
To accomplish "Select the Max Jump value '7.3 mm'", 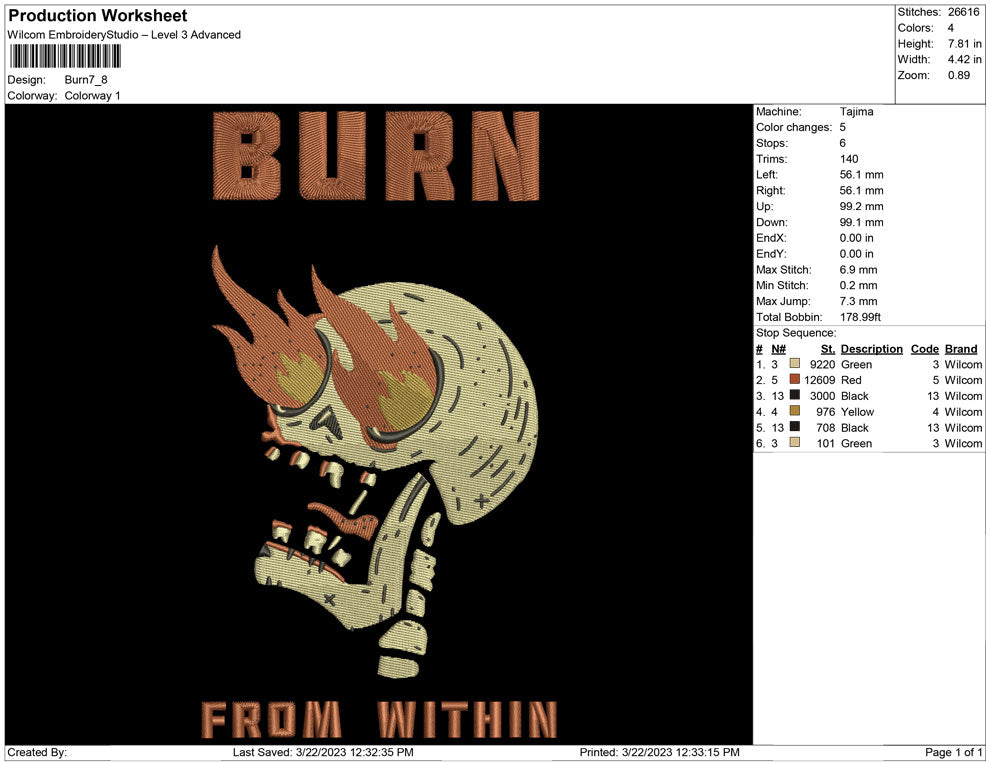I will 859,301.
